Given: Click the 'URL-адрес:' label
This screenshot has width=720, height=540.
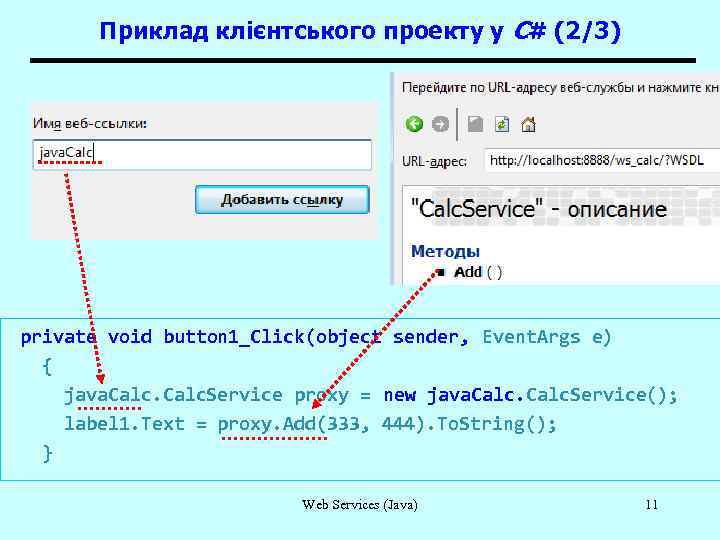Looking at the screenshot, I should 434,161.
